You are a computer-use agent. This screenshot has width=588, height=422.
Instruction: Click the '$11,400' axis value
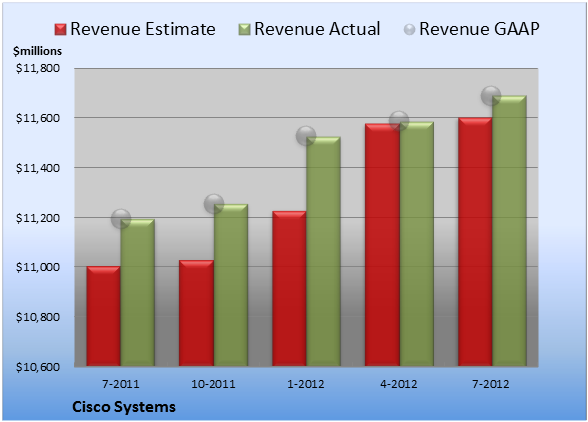pyautogui.click(x=38, y=168)
